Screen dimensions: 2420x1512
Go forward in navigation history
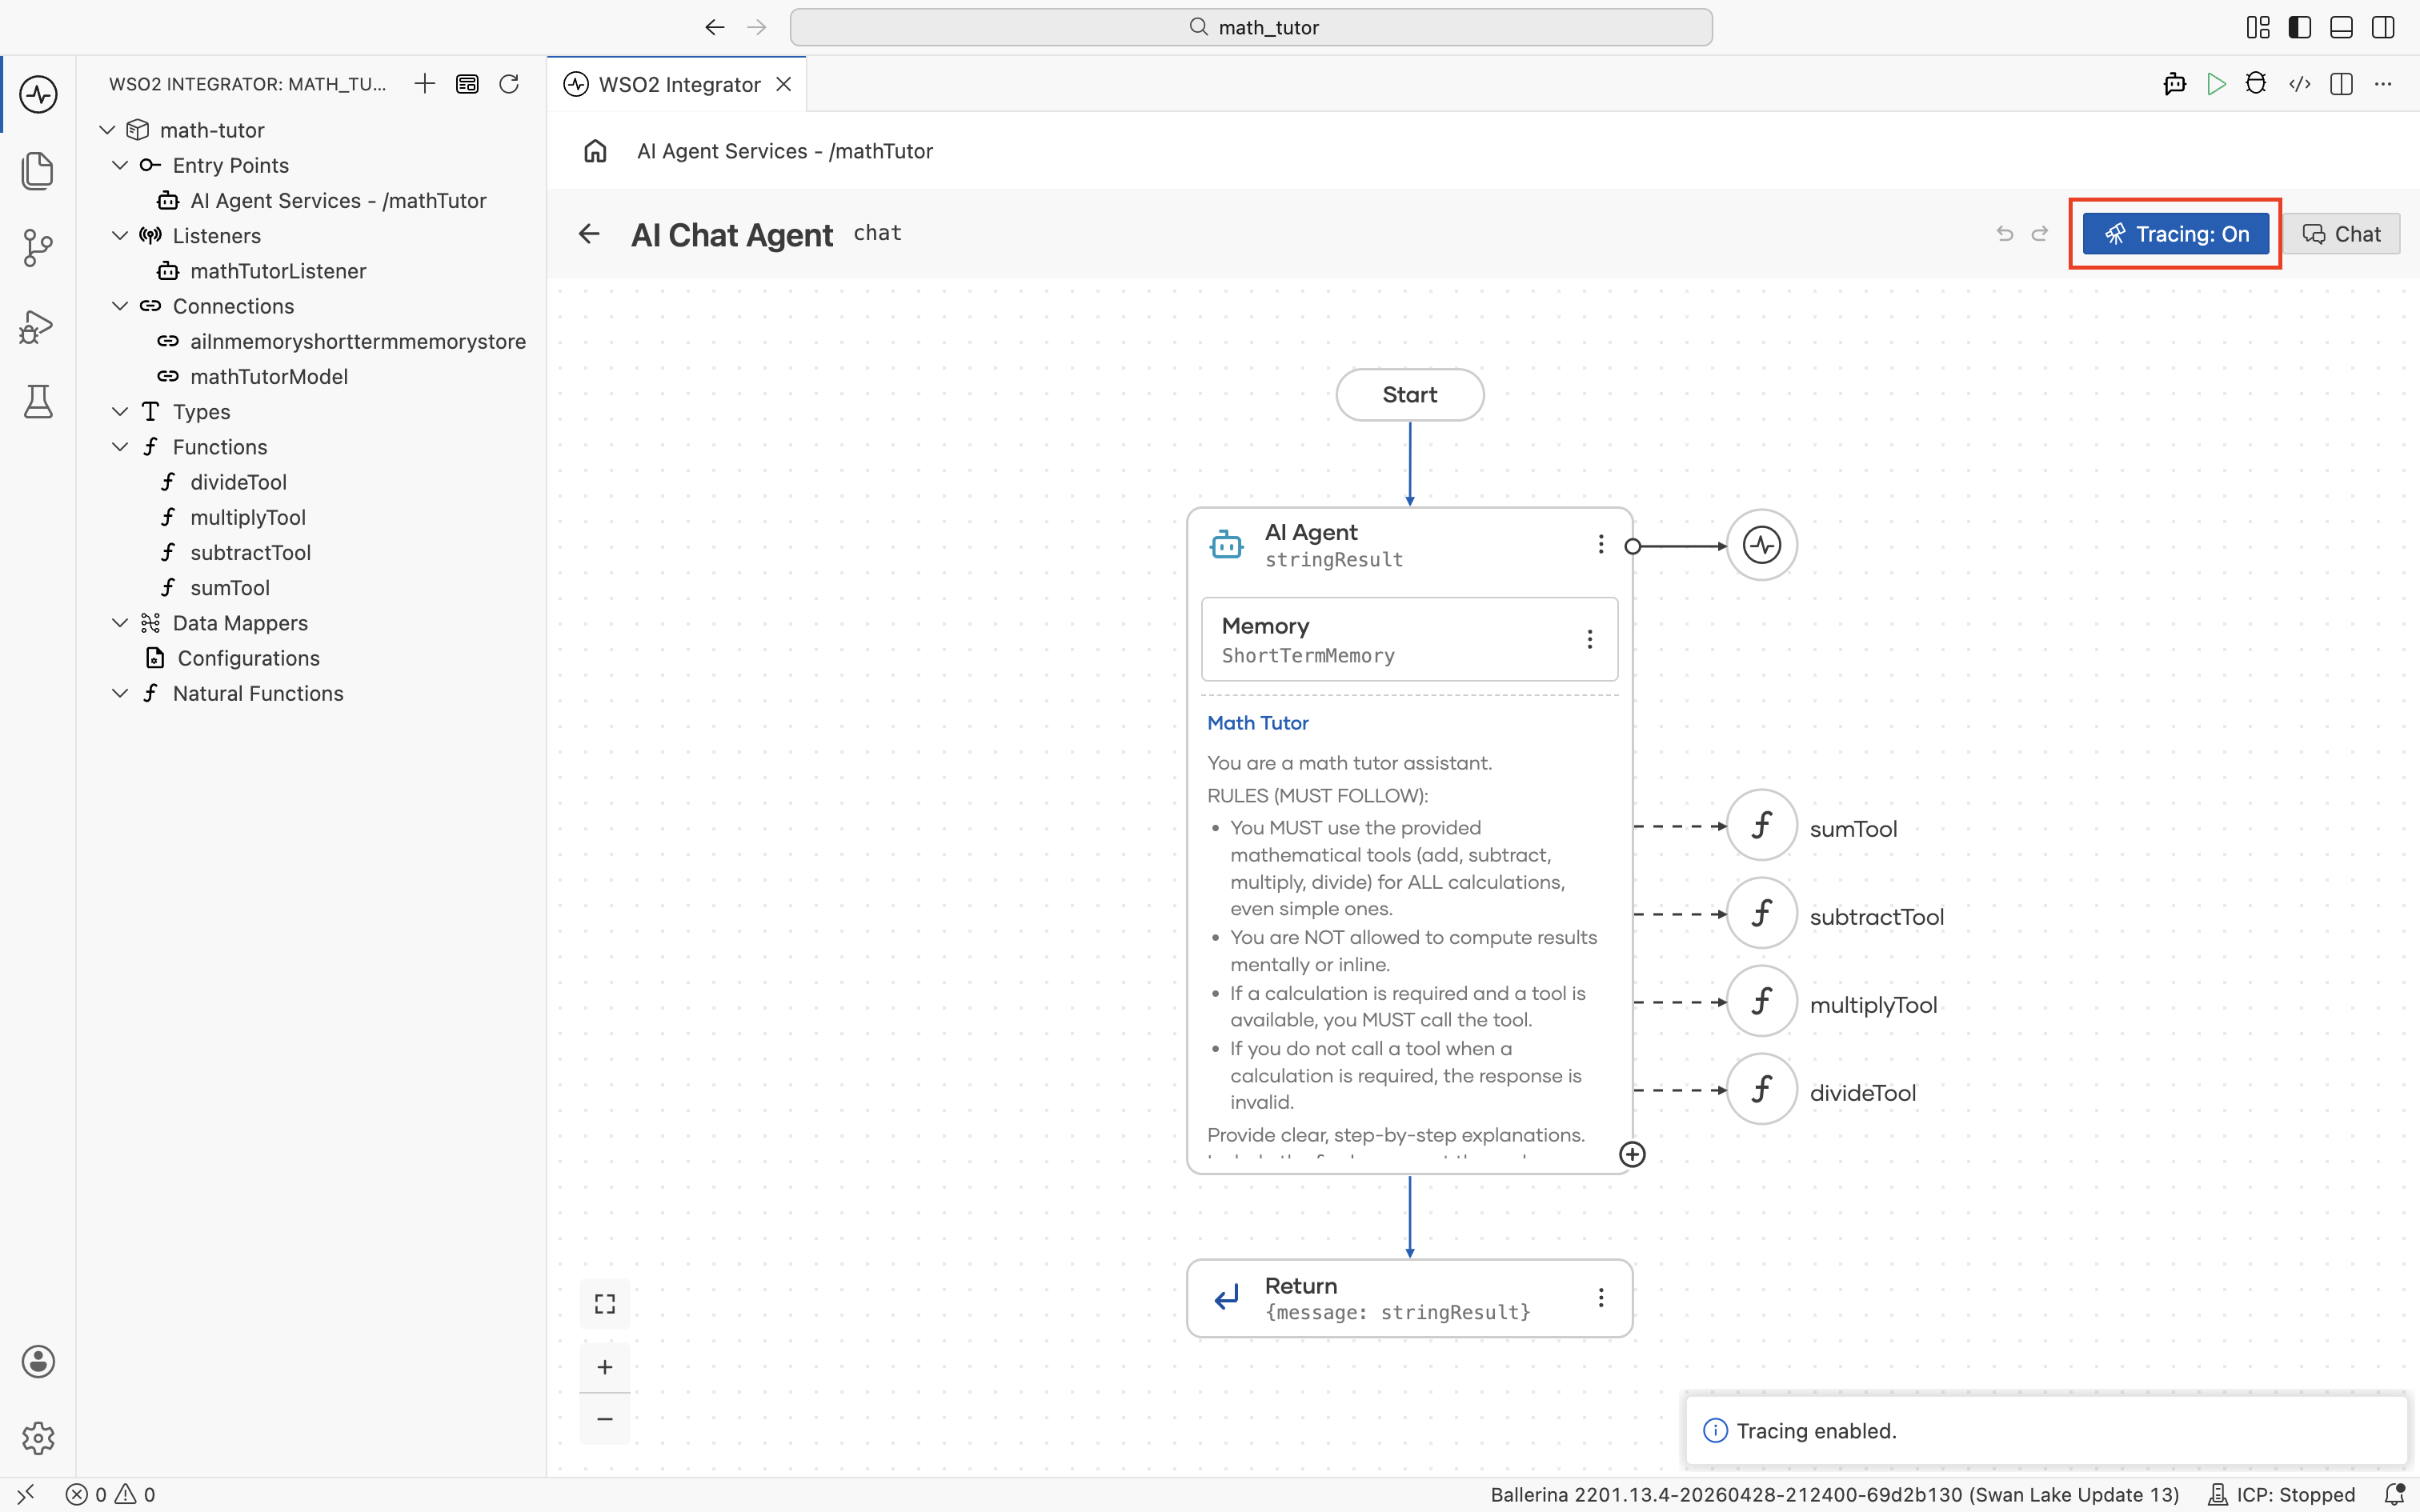[x=757, y=27]
